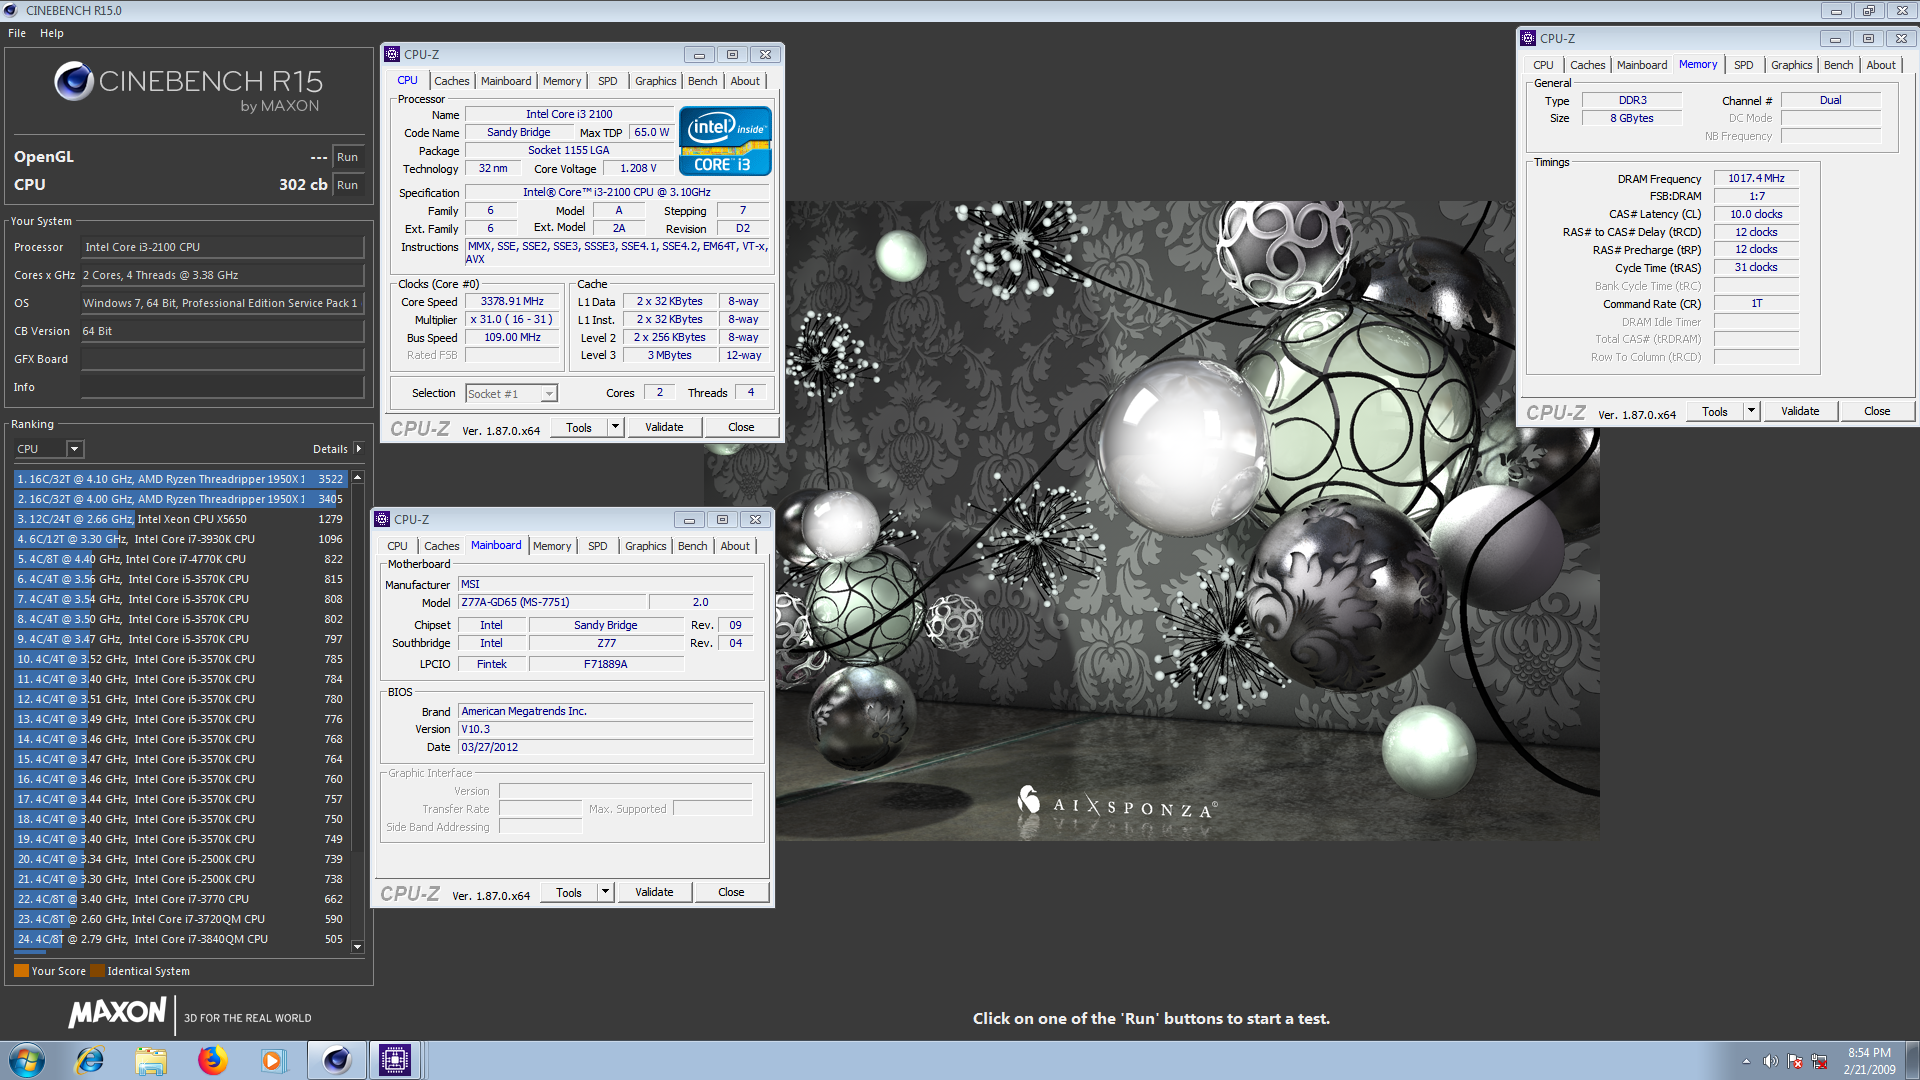Click Close button in Mainboard CPU-Z window
This screenshot has height=1080, width=1920.
point(731,893)
